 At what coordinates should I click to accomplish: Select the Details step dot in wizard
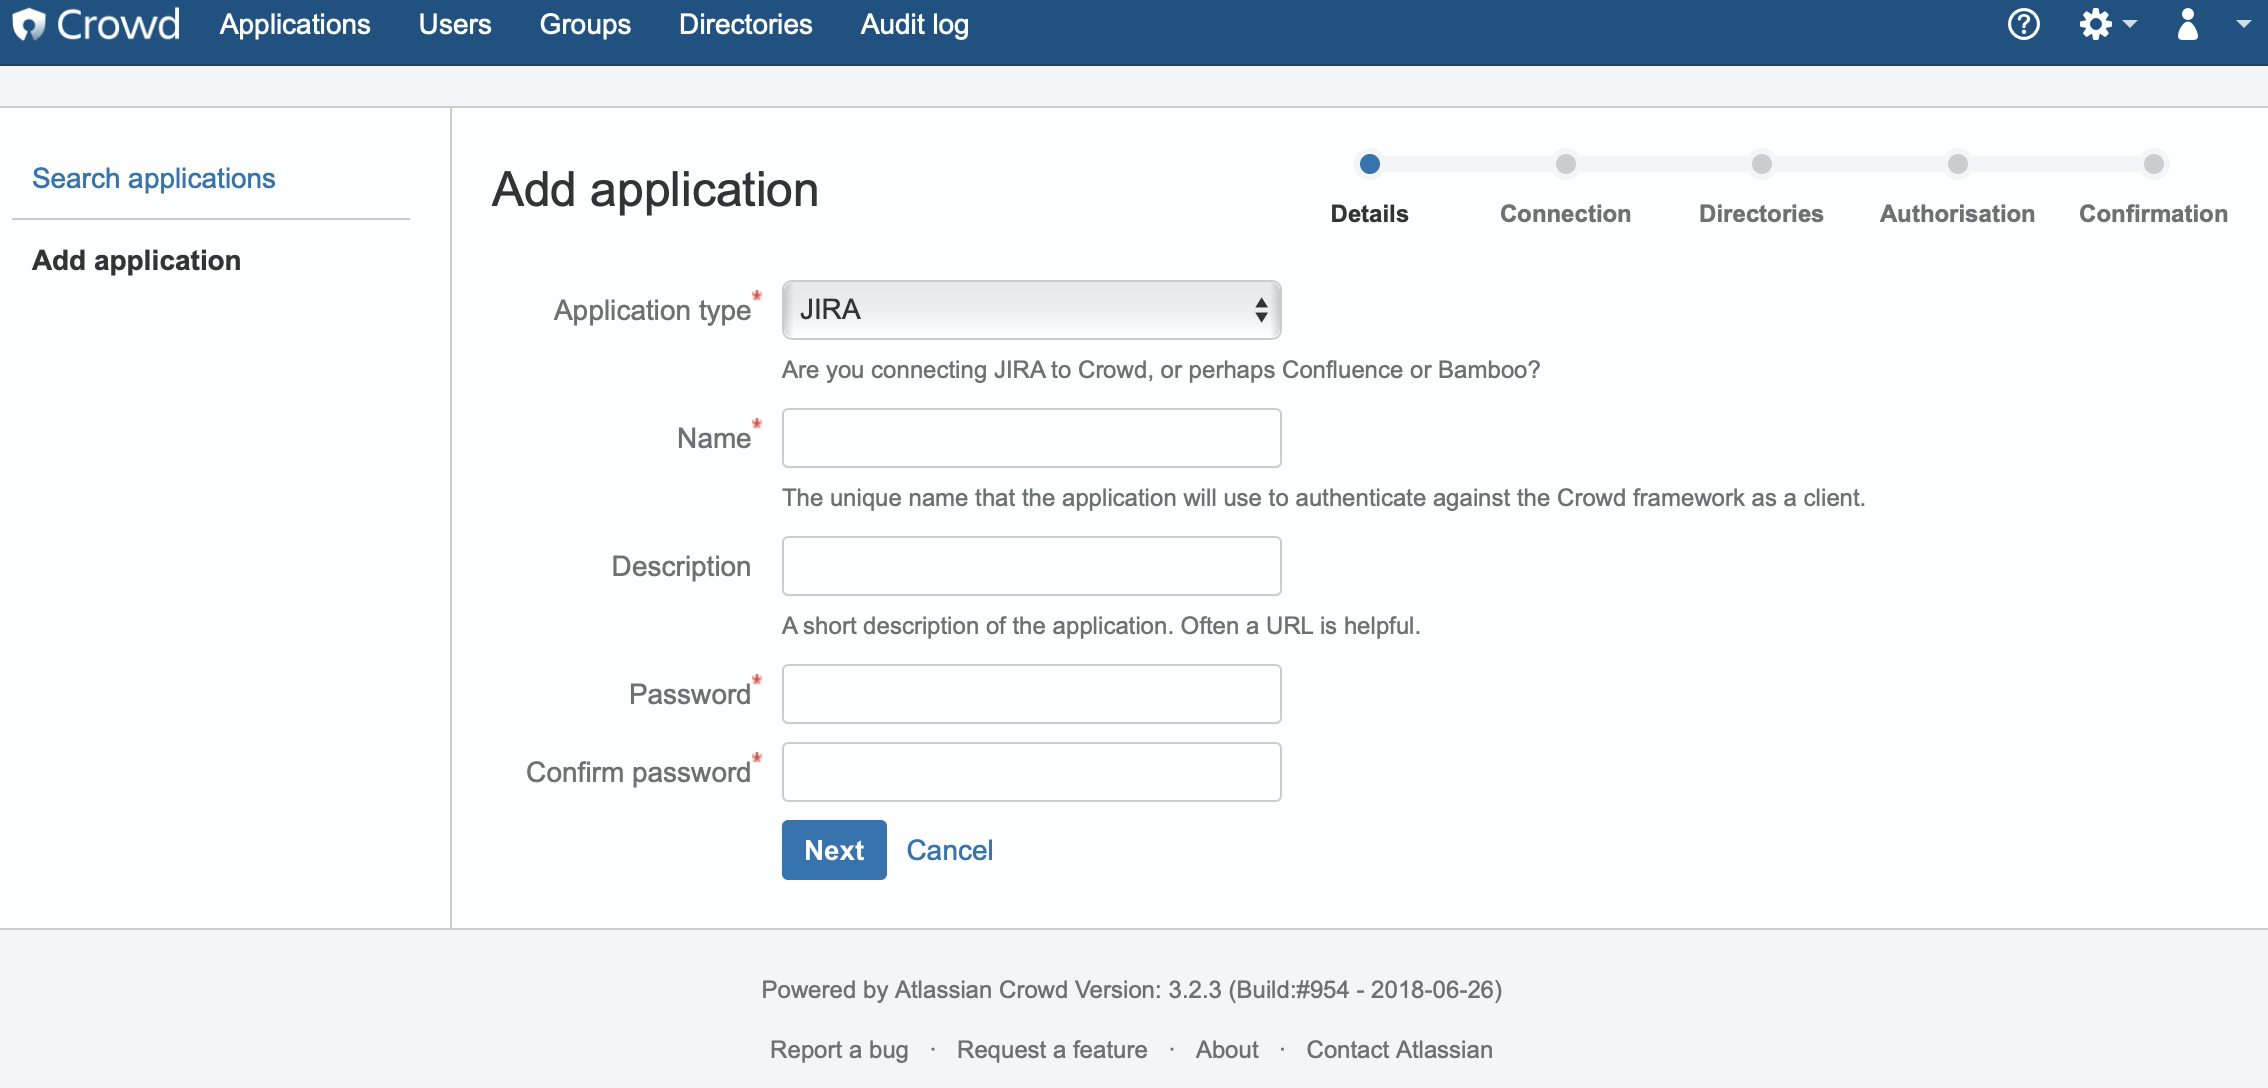point(1370,163)
